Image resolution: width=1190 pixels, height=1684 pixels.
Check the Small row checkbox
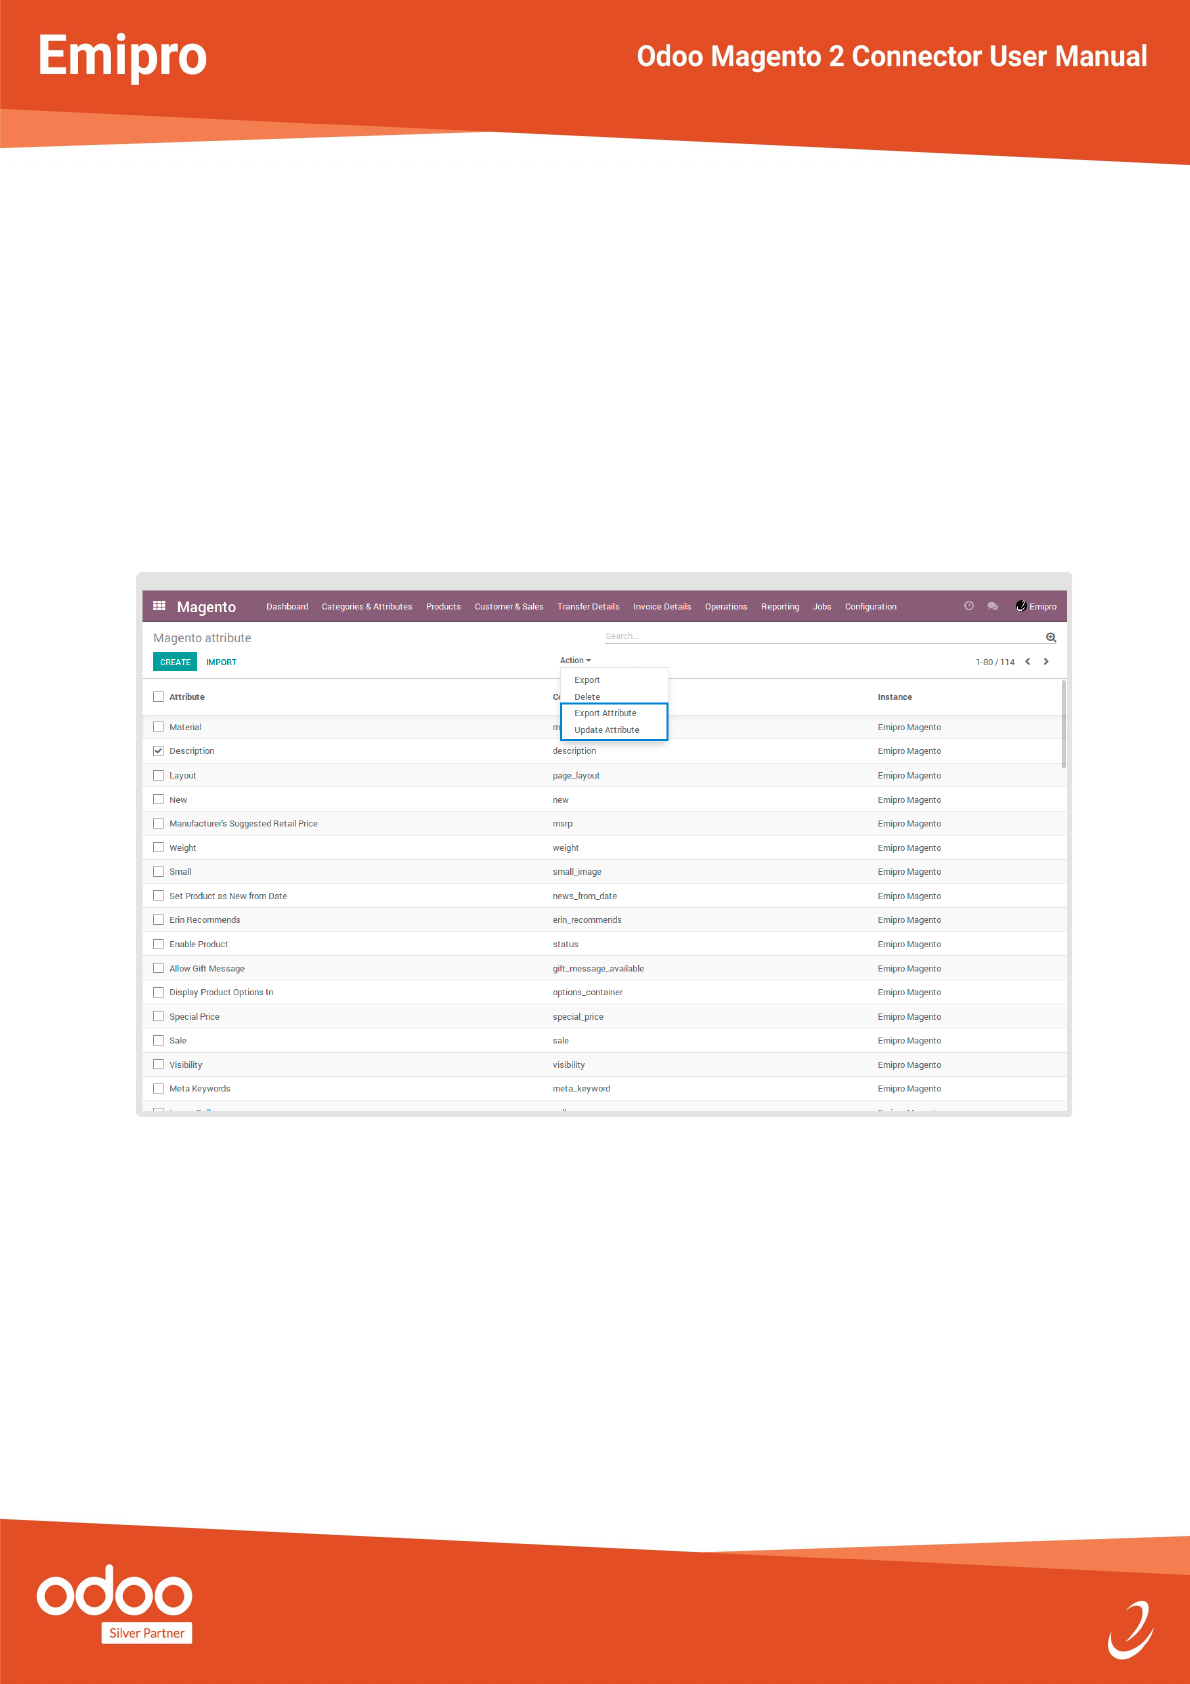(158, 871)
